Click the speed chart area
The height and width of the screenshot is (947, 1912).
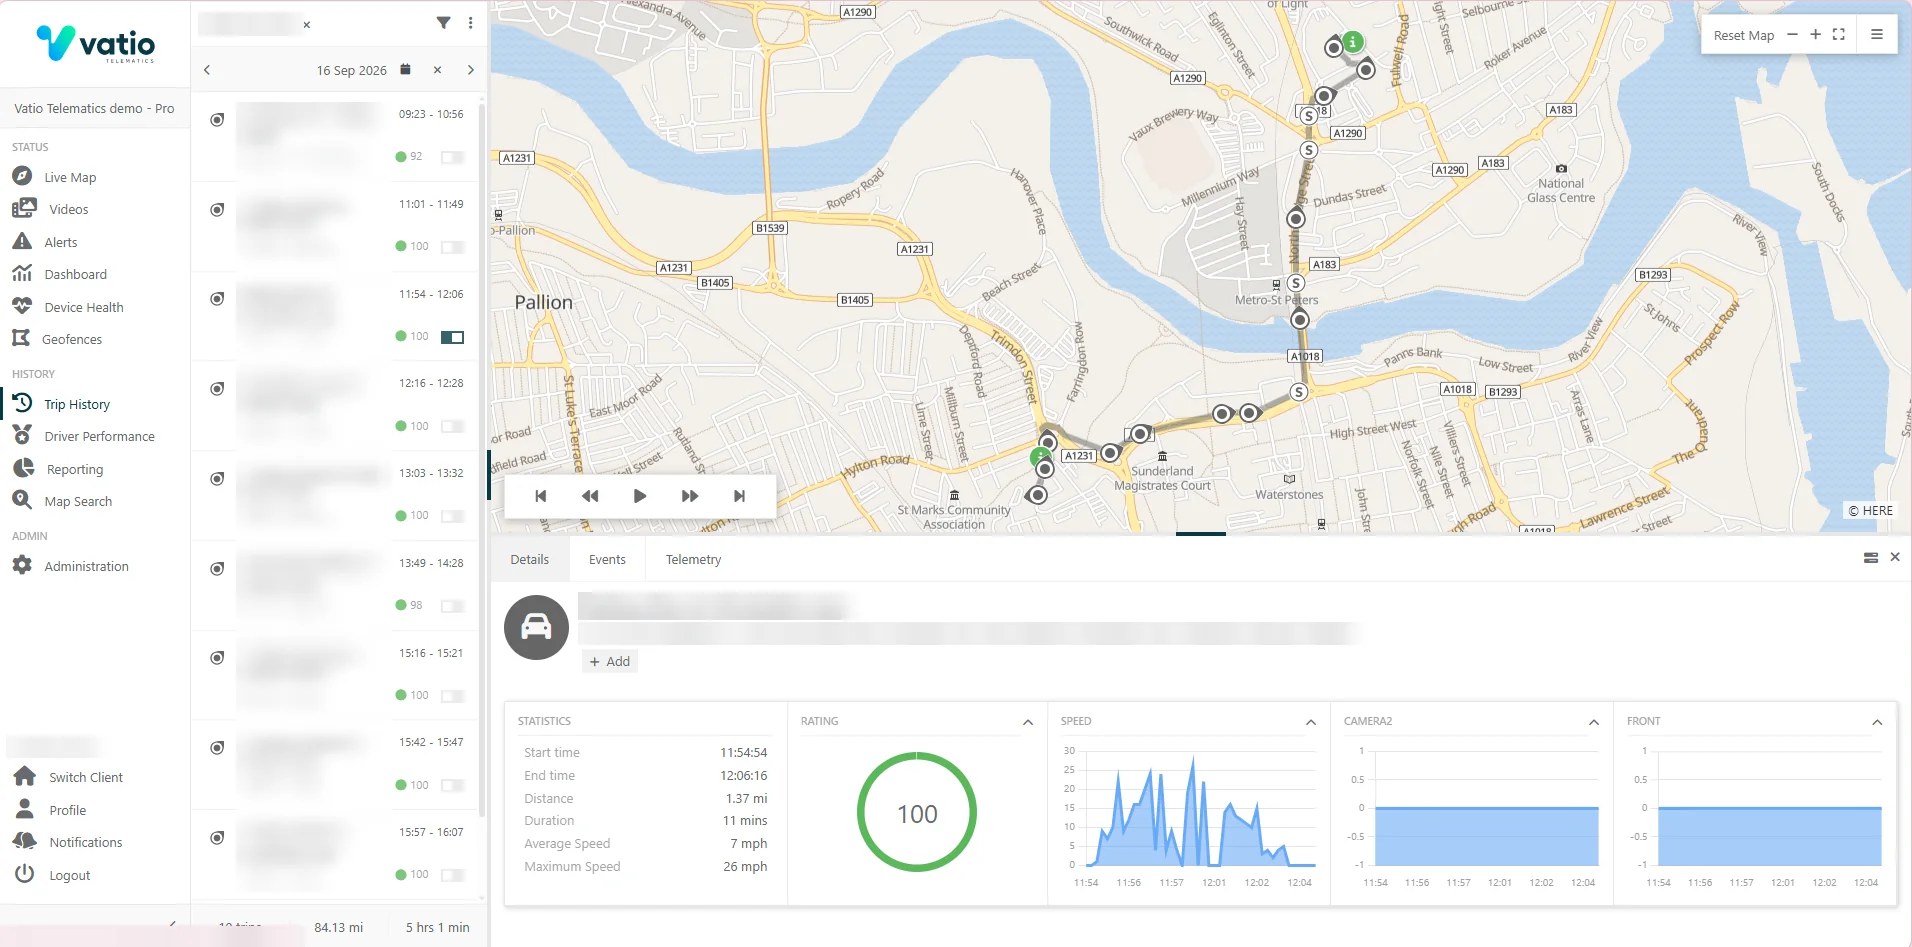click(1200, 808)
